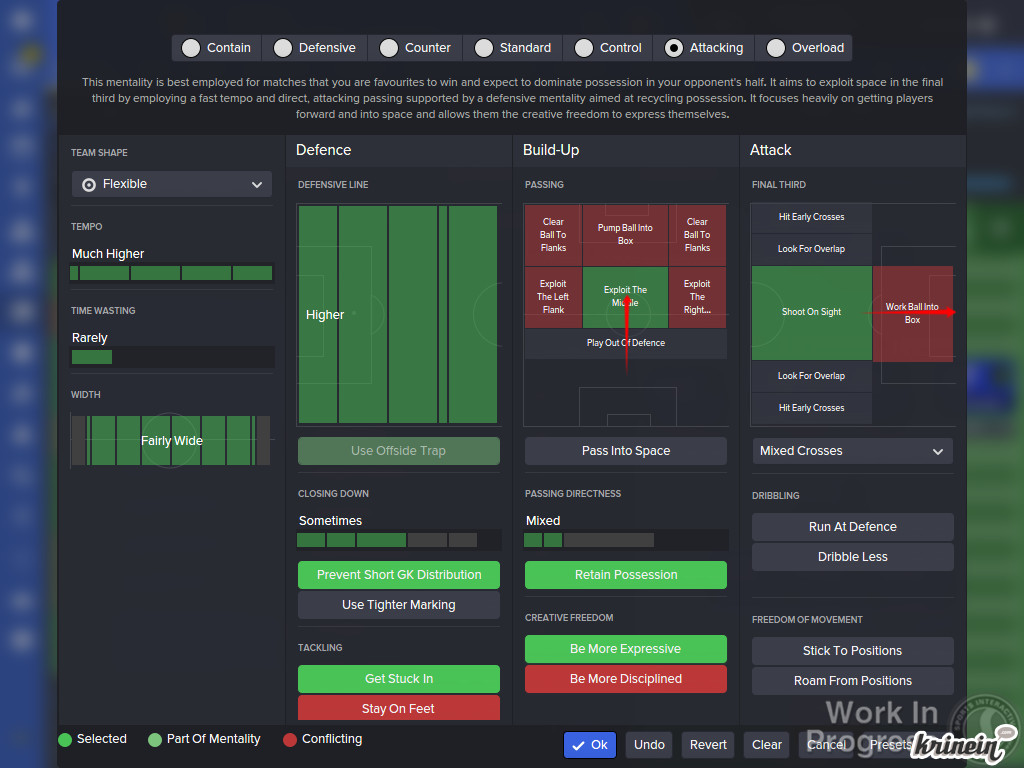The image size is (1024, 768).
Task: Expand the Mixed Crosses dropdown
Action: point(852,451)
